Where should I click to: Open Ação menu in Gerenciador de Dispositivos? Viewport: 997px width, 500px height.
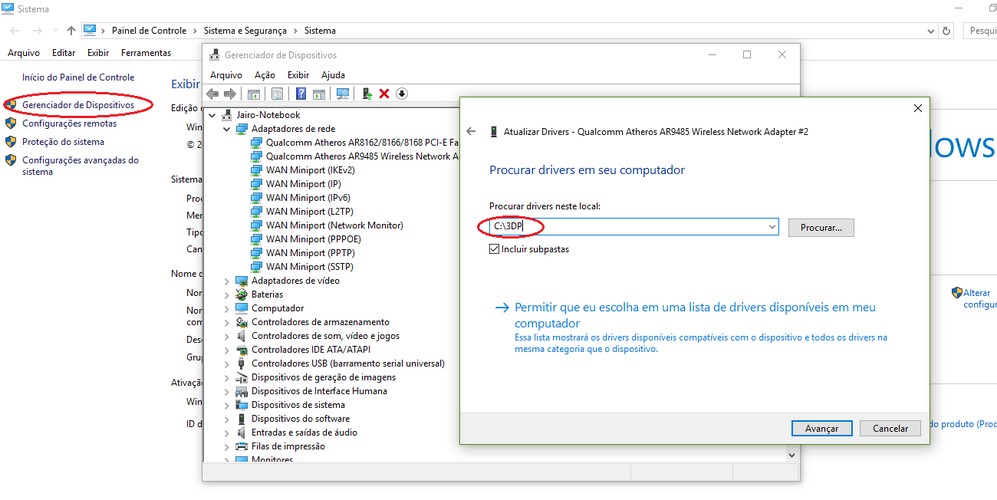click(265, 74)
